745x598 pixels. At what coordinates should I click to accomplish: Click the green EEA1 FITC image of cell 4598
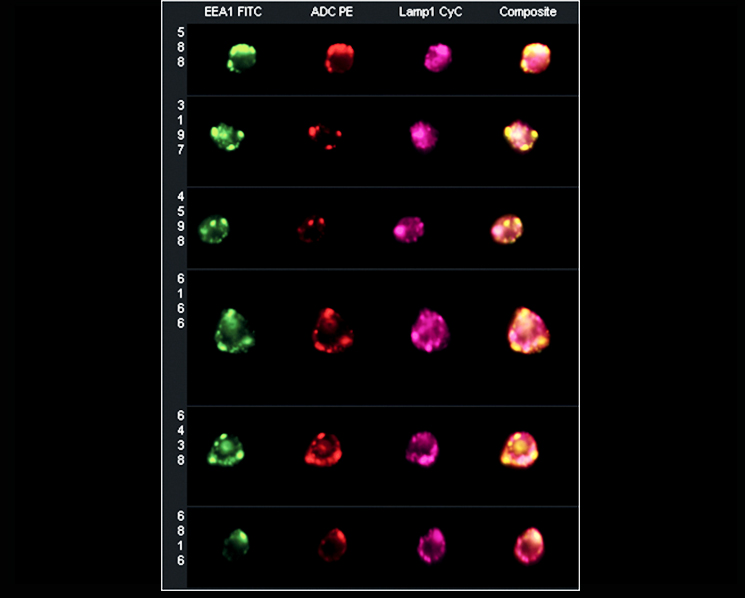pyautogui.click(x=214, y=229)
